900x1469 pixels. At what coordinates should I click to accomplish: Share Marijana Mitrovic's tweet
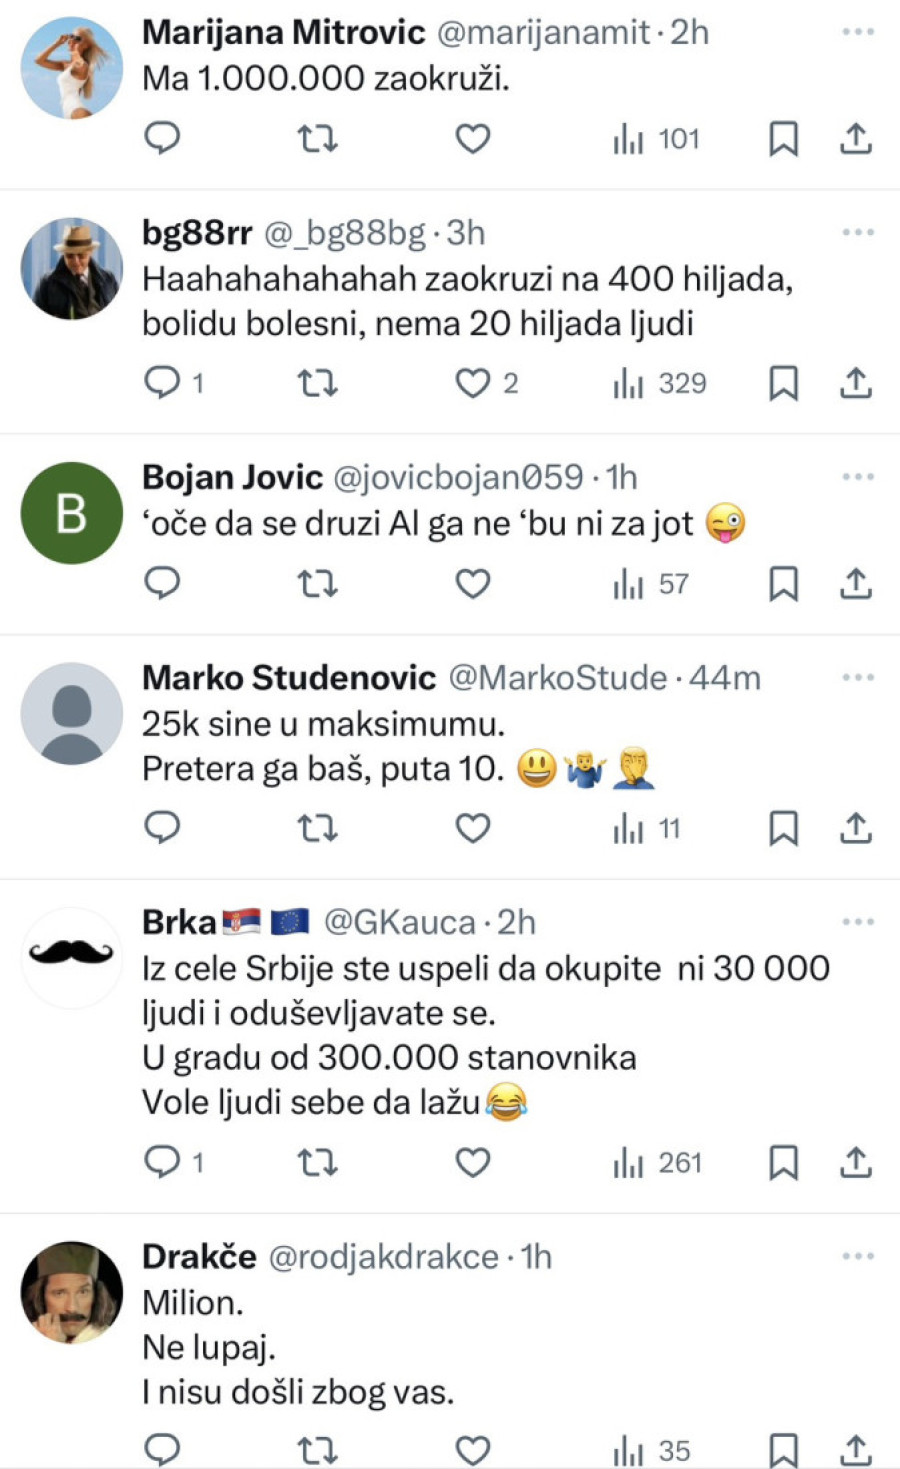point(856,138)
